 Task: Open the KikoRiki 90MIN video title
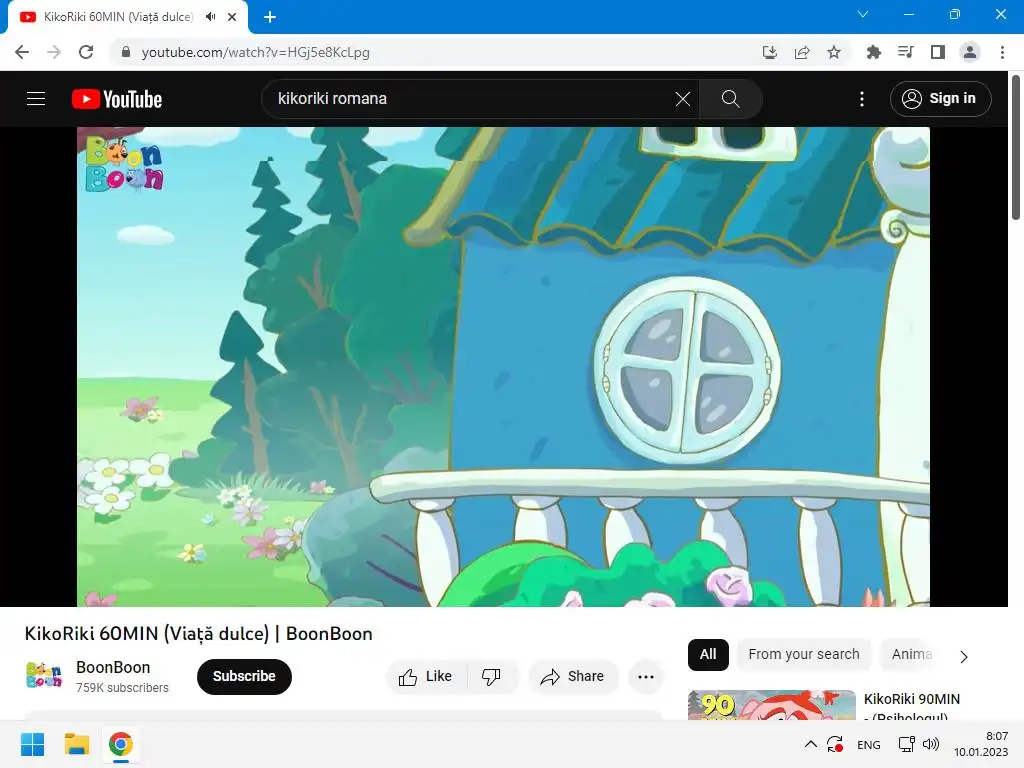pos(912,707)
